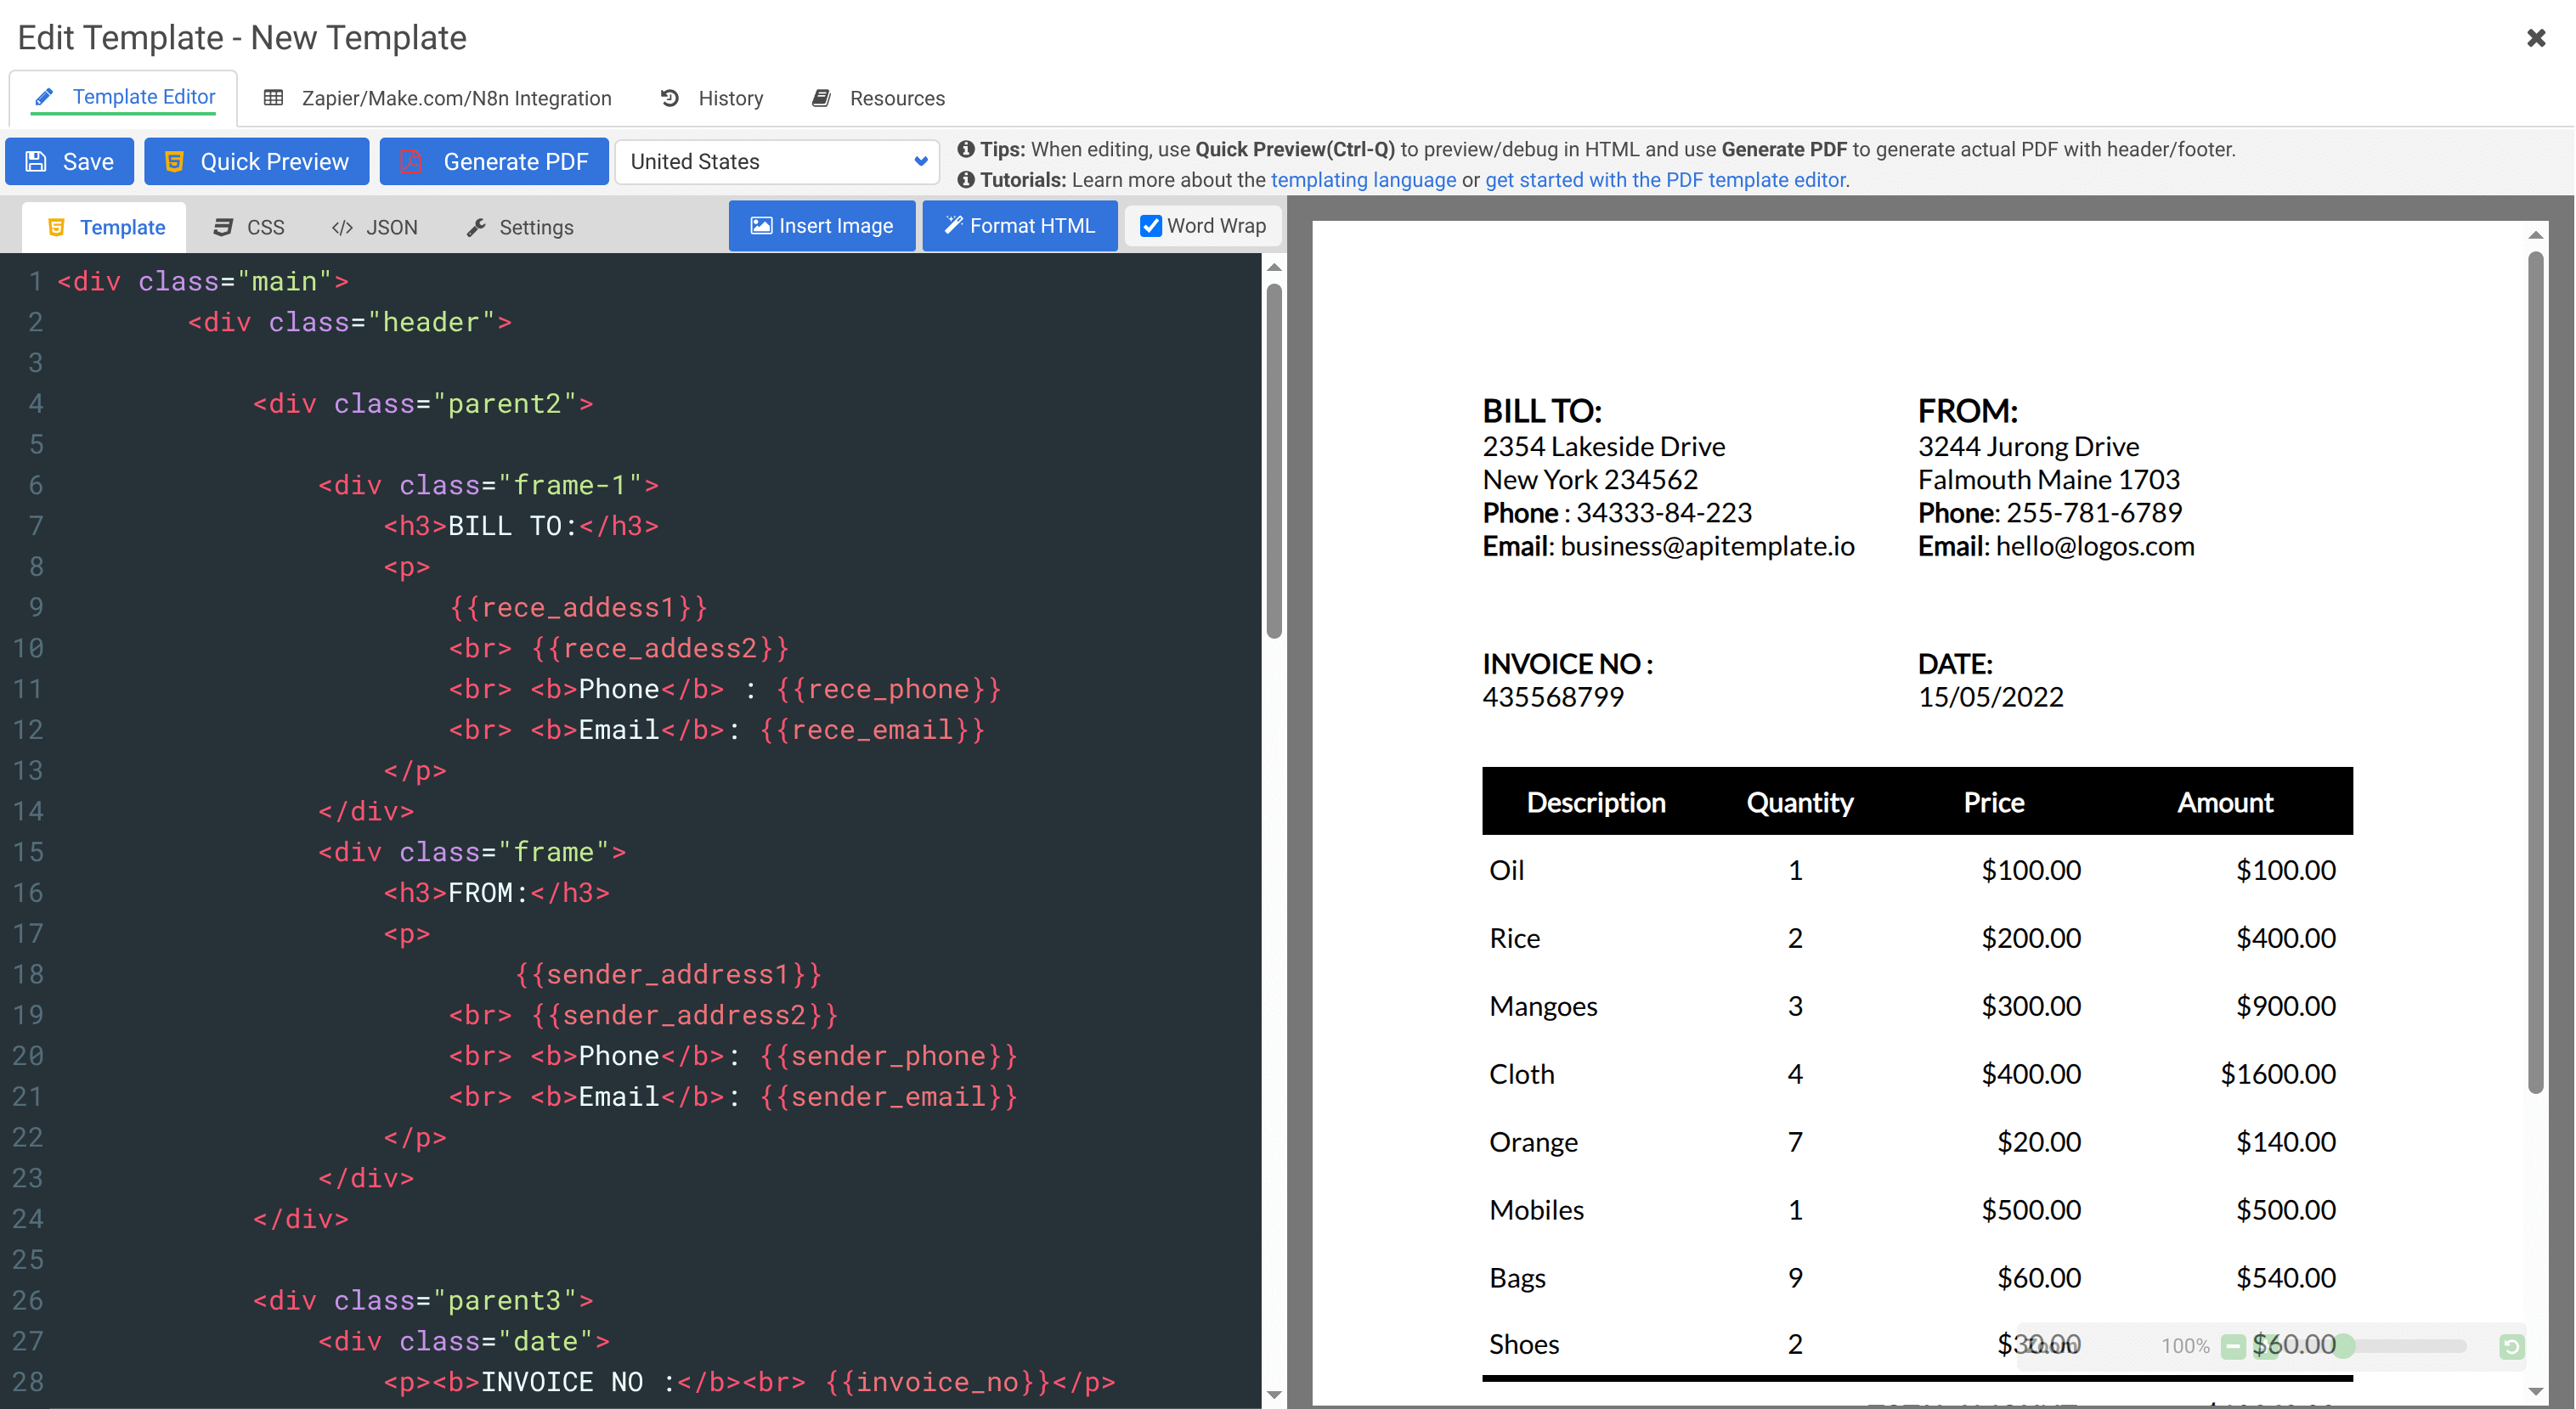Open the Settings tab

point(520,227)
